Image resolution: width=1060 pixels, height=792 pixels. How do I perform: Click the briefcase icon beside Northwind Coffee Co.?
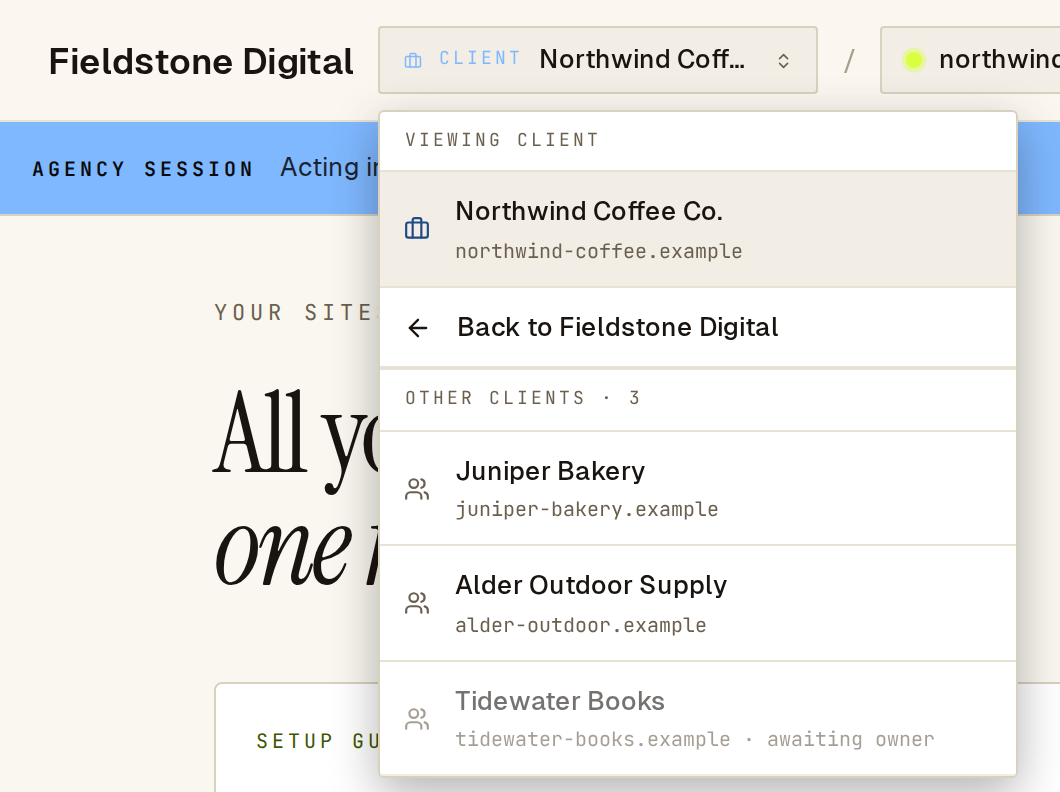click(x=417, y=228)
